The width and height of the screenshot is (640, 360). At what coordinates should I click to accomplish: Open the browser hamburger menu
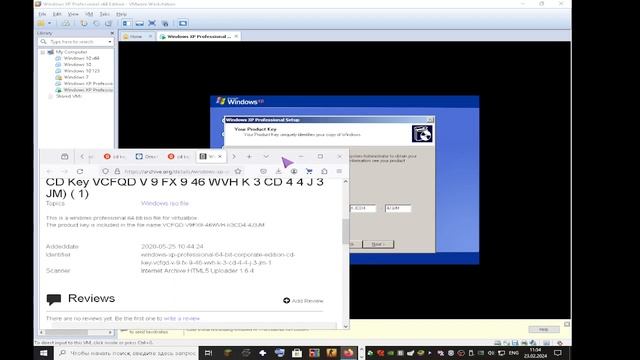[x=339, y=171]
